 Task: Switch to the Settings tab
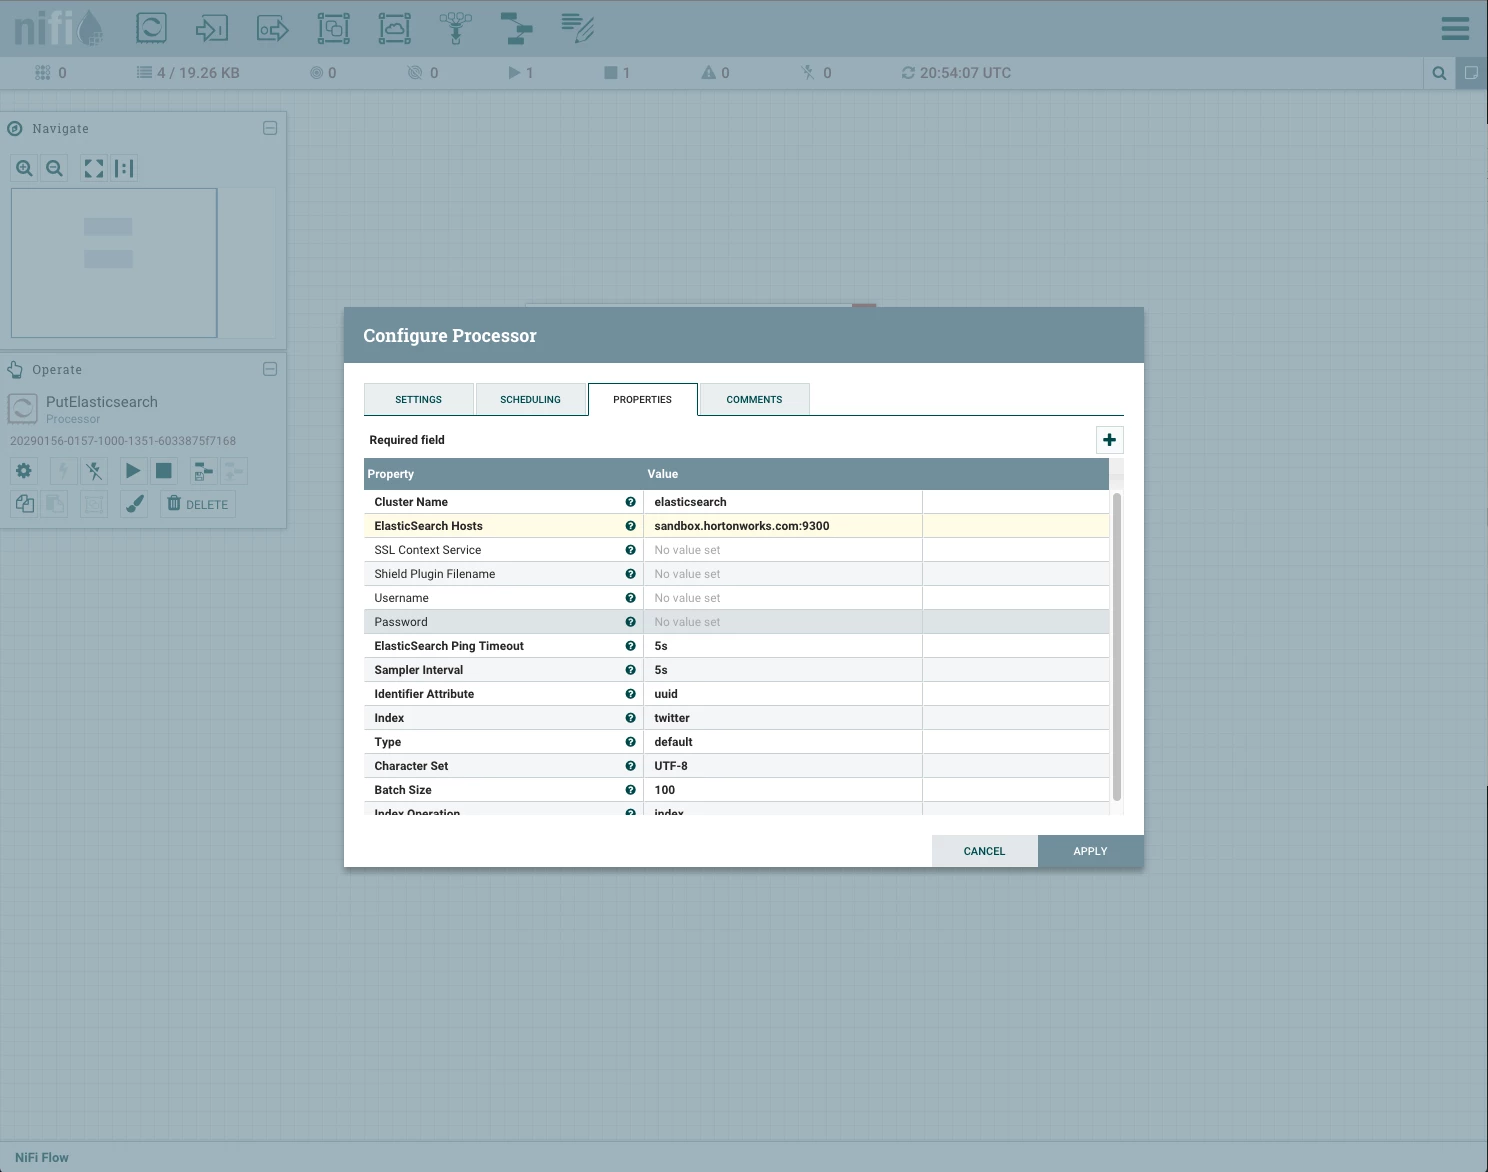(418, 399)
